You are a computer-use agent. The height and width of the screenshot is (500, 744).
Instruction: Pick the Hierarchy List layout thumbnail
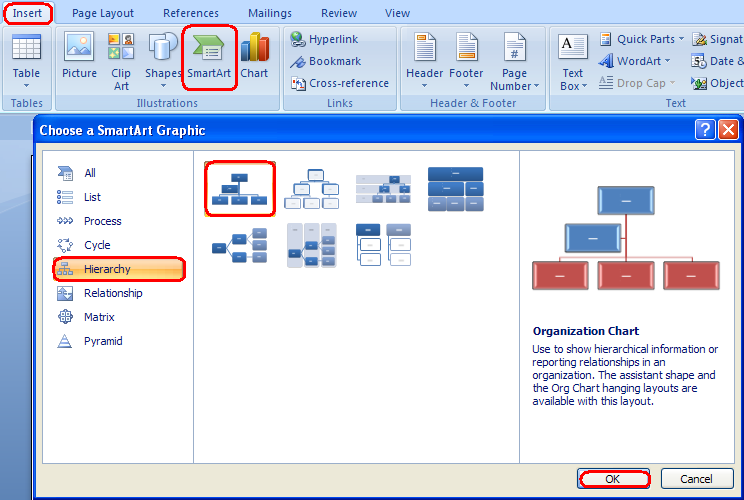pos(383,245)
